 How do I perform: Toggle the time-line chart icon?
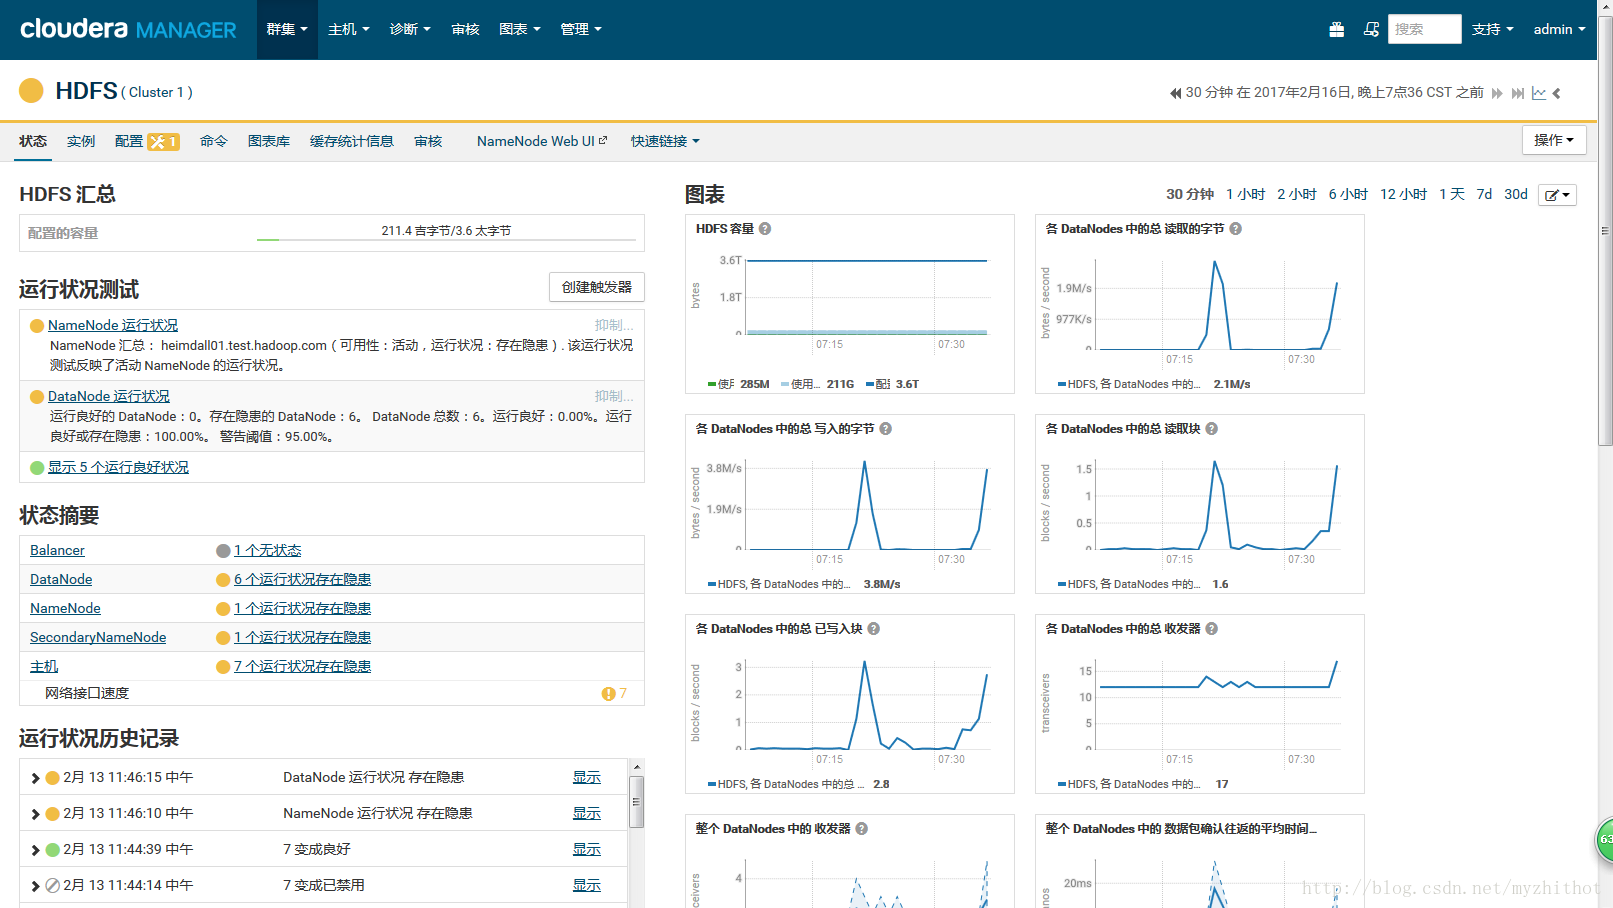(1539, 93)
